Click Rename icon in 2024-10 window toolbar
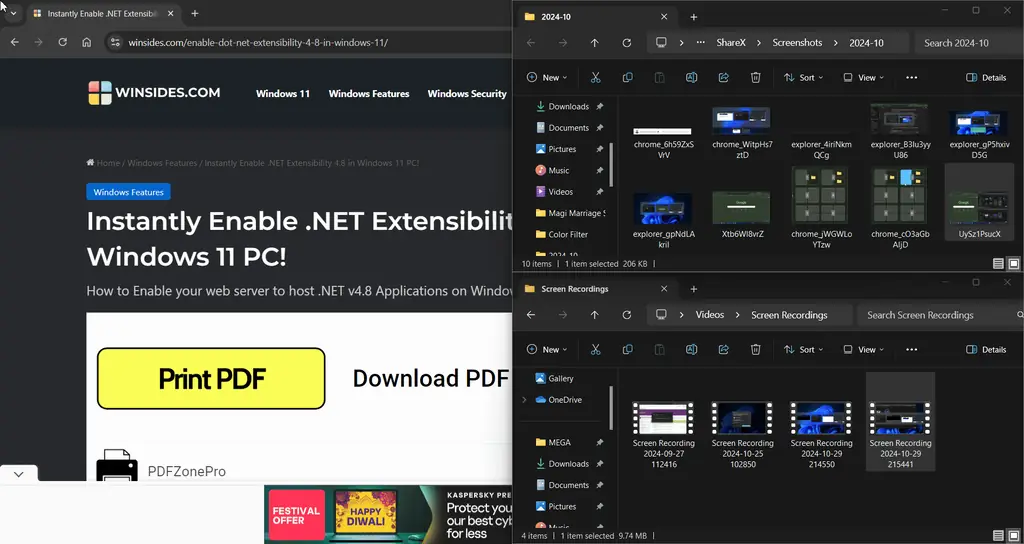The image size is (1024, 544). coord(691,77)
